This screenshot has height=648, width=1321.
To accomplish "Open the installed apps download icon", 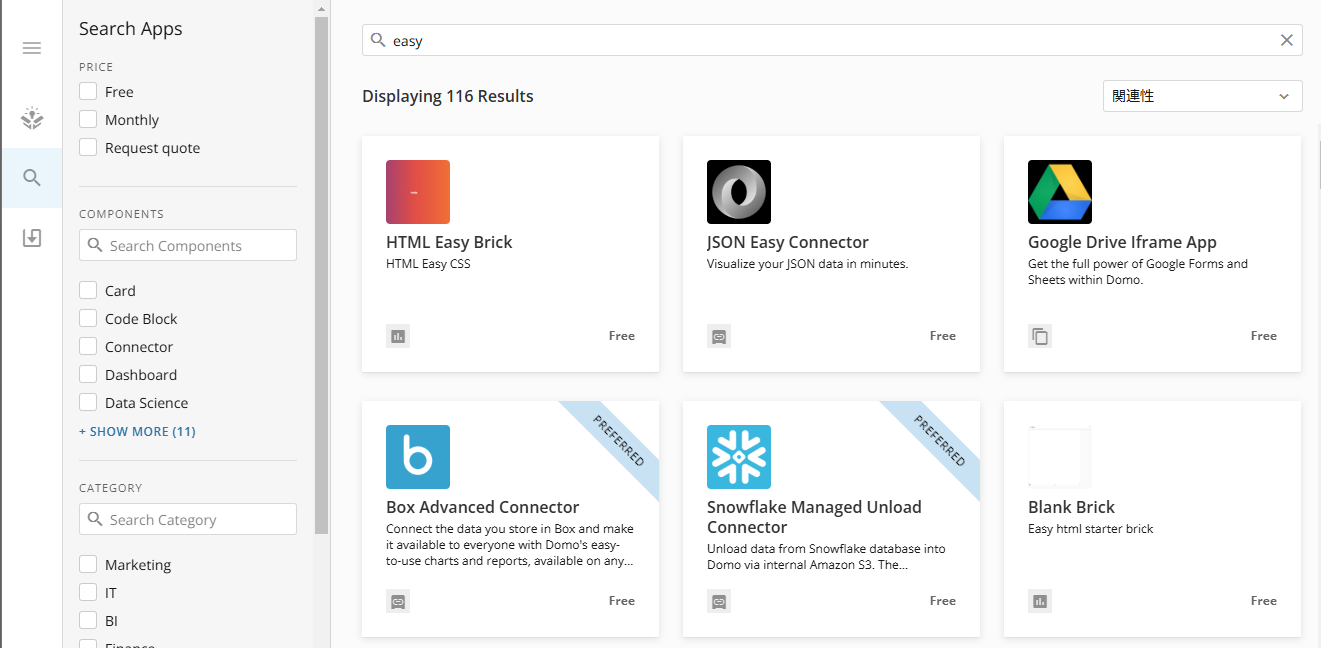I will click(32, 238).
